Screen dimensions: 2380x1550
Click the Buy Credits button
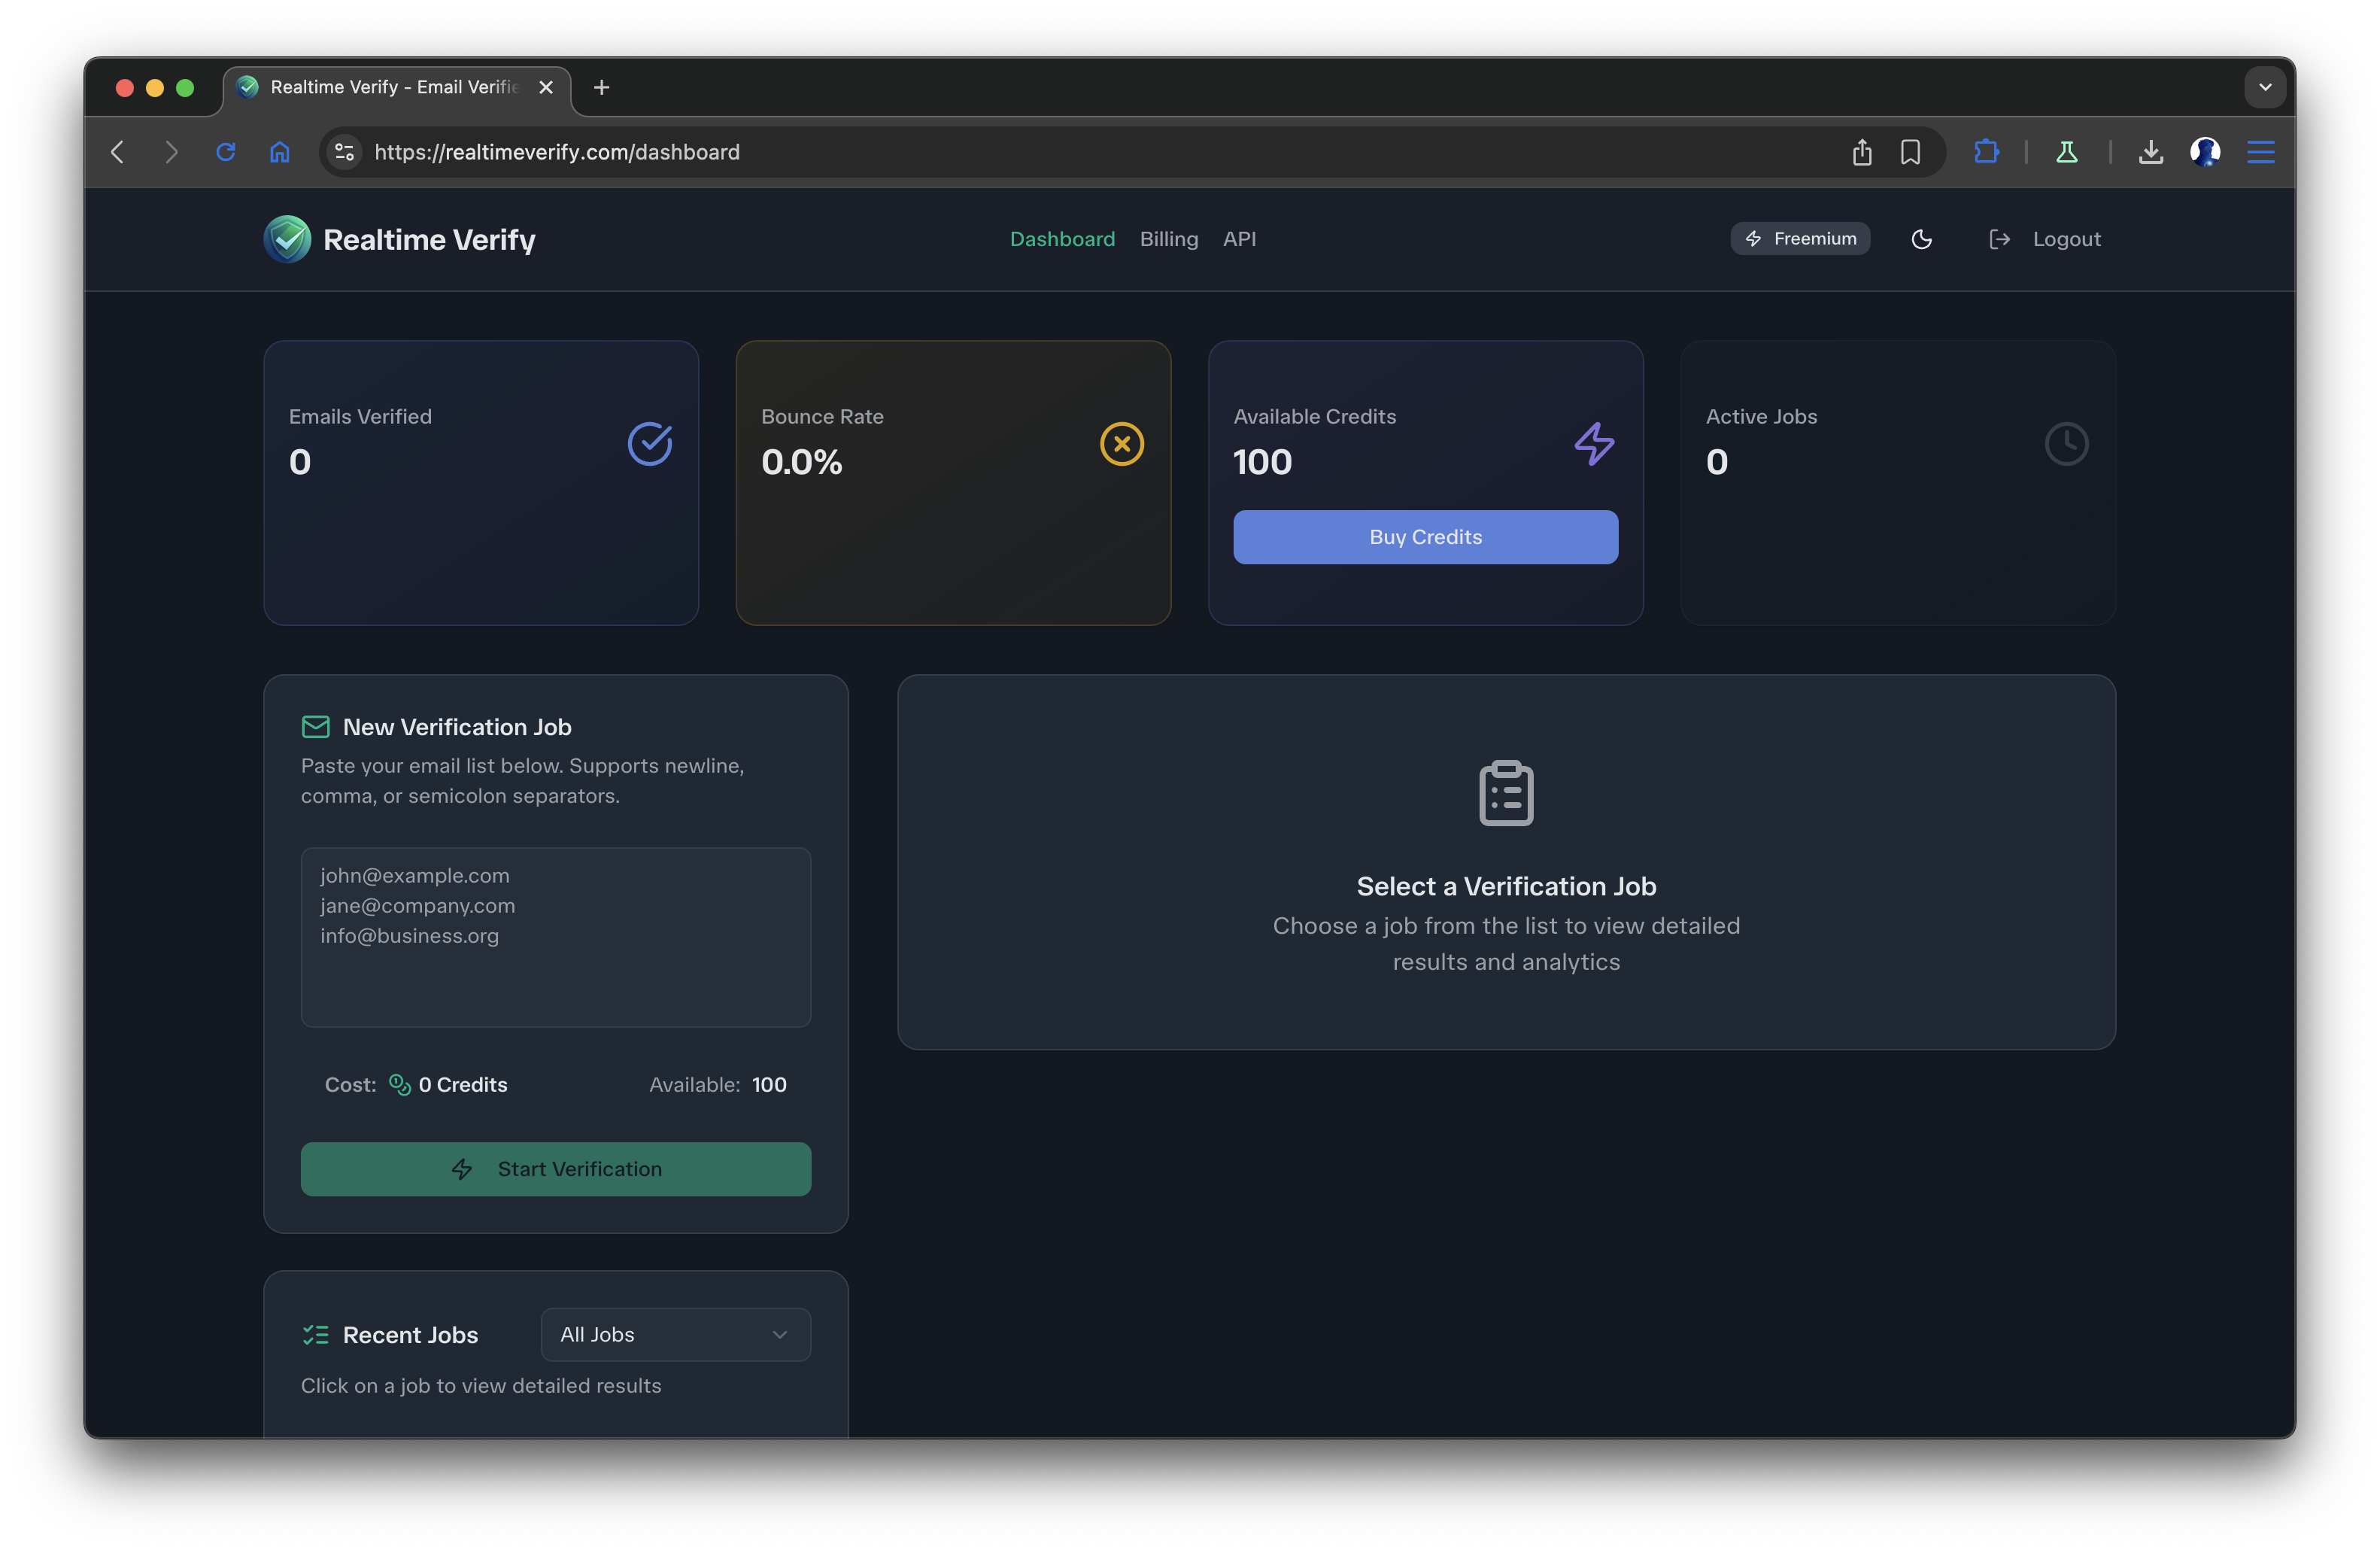[x=1424, y=537]
